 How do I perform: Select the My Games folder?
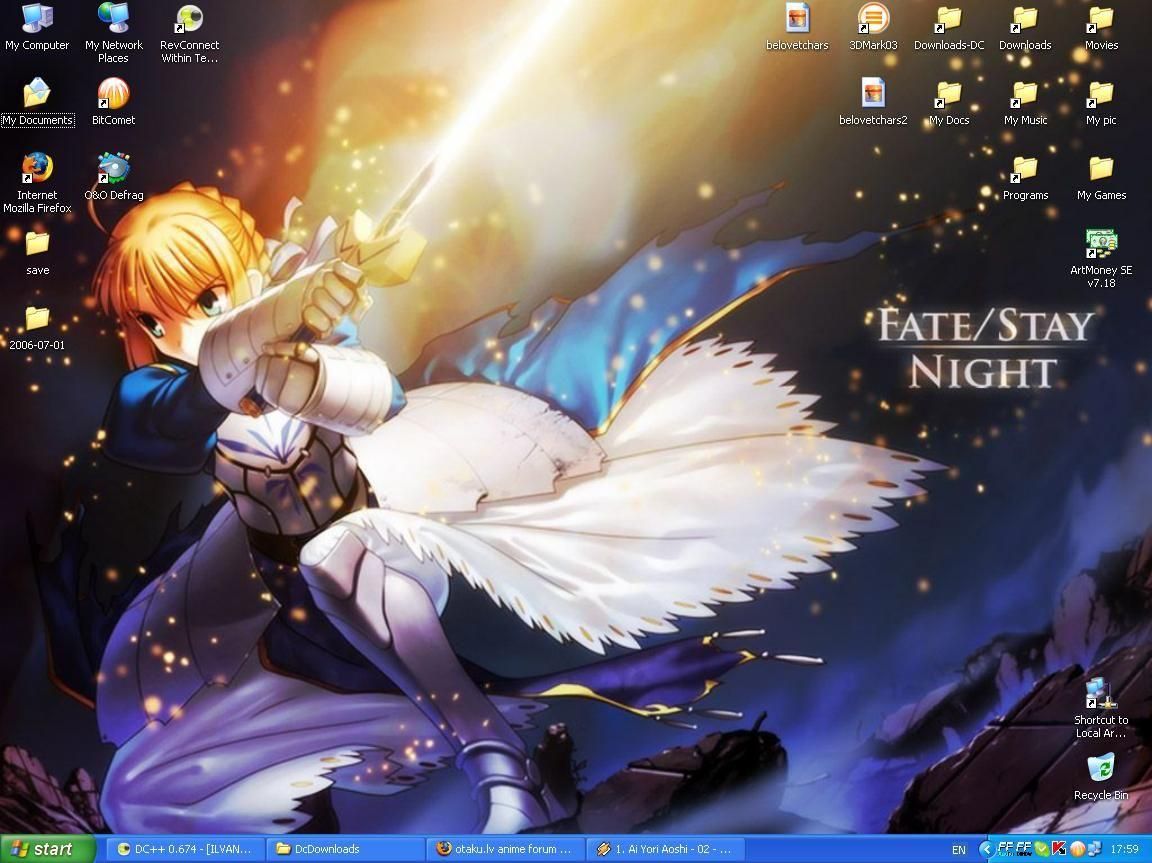tap(1101, 178)
